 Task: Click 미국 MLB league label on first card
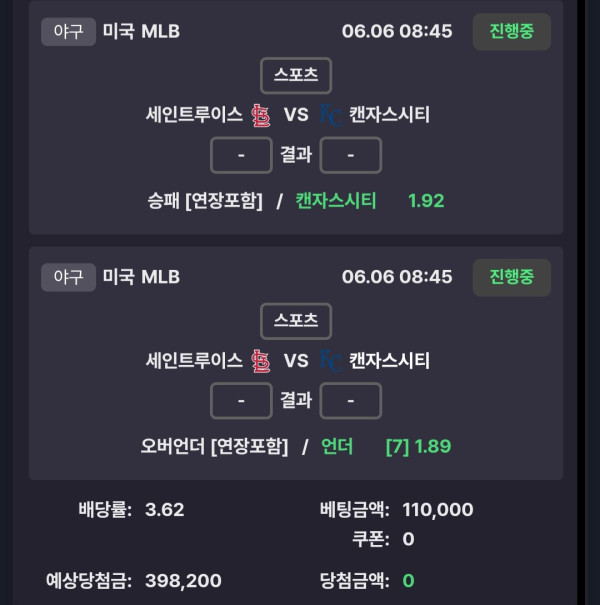(x=141, y=31)
